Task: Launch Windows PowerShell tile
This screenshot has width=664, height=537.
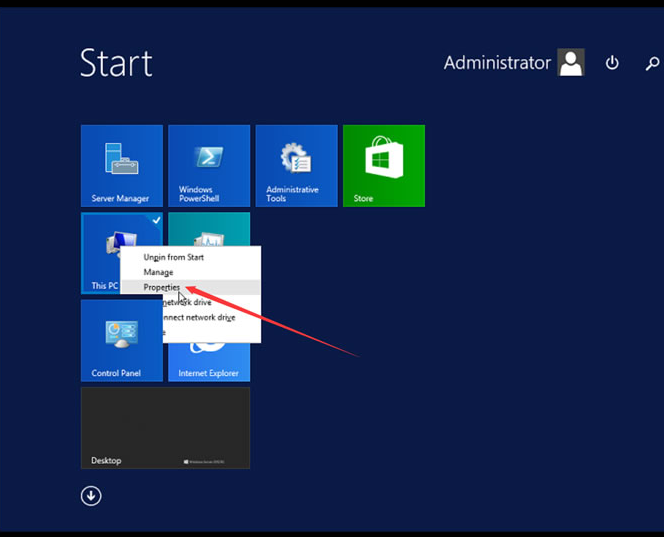Action: click(x=208, y=165)
